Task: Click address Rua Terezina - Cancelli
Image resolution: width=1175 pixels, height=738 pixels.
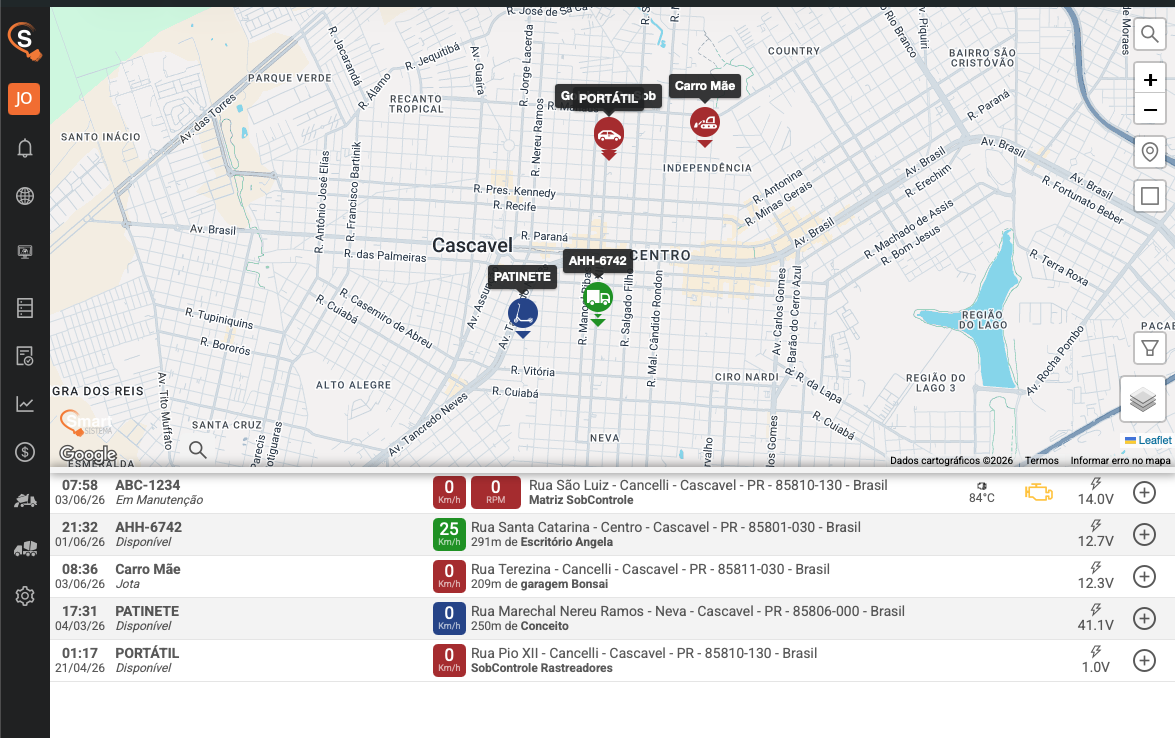Action: [650, 569]
